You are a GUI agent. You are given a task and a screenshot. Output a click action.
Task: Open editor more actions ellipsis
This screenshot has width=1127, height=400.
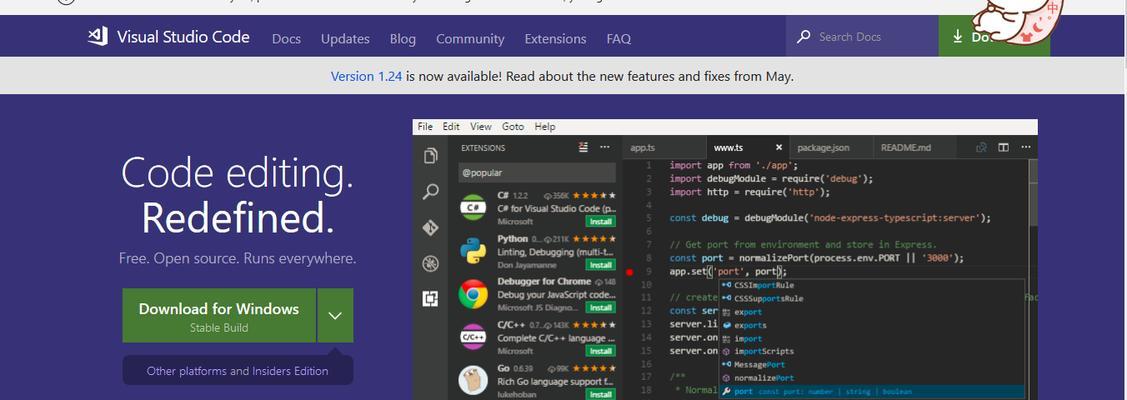tap(1025, 147)
